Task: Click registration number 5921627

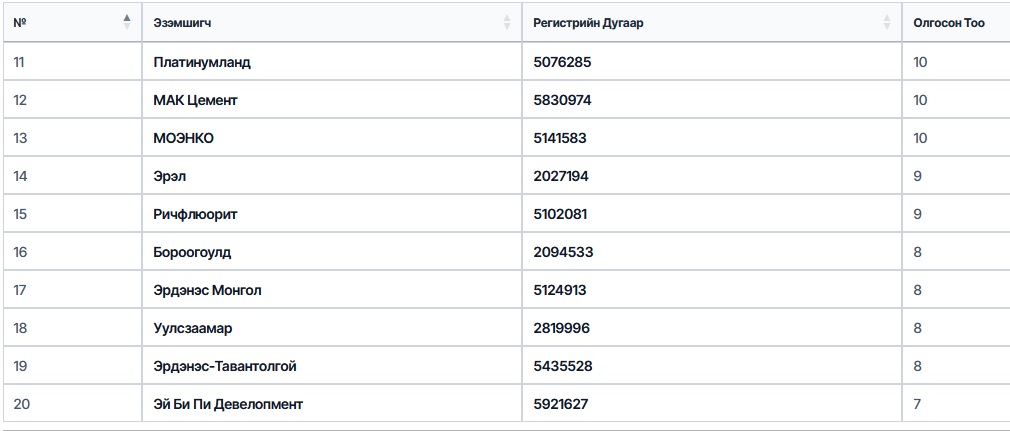Action: click(560, 405)
